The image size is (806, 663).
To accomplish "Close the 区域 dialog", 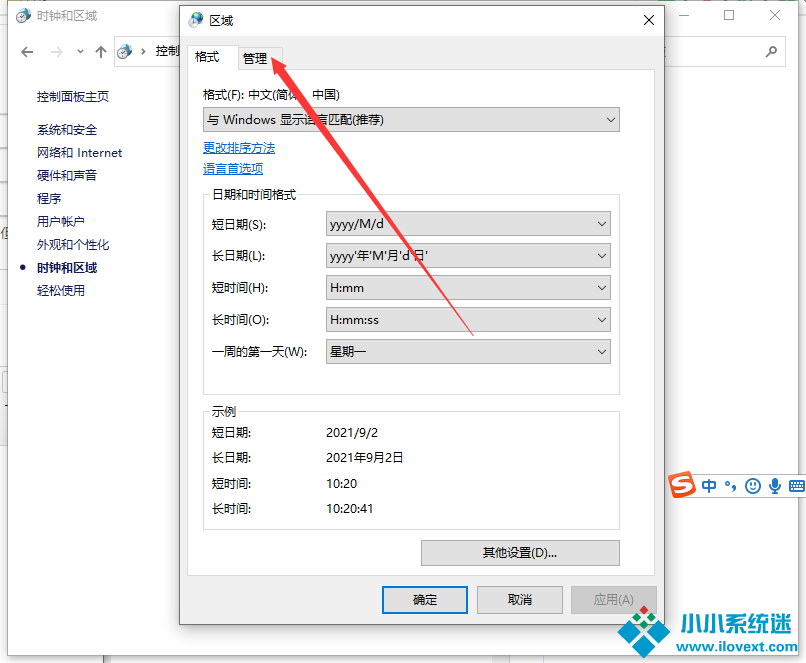I will tap(649, 20).
